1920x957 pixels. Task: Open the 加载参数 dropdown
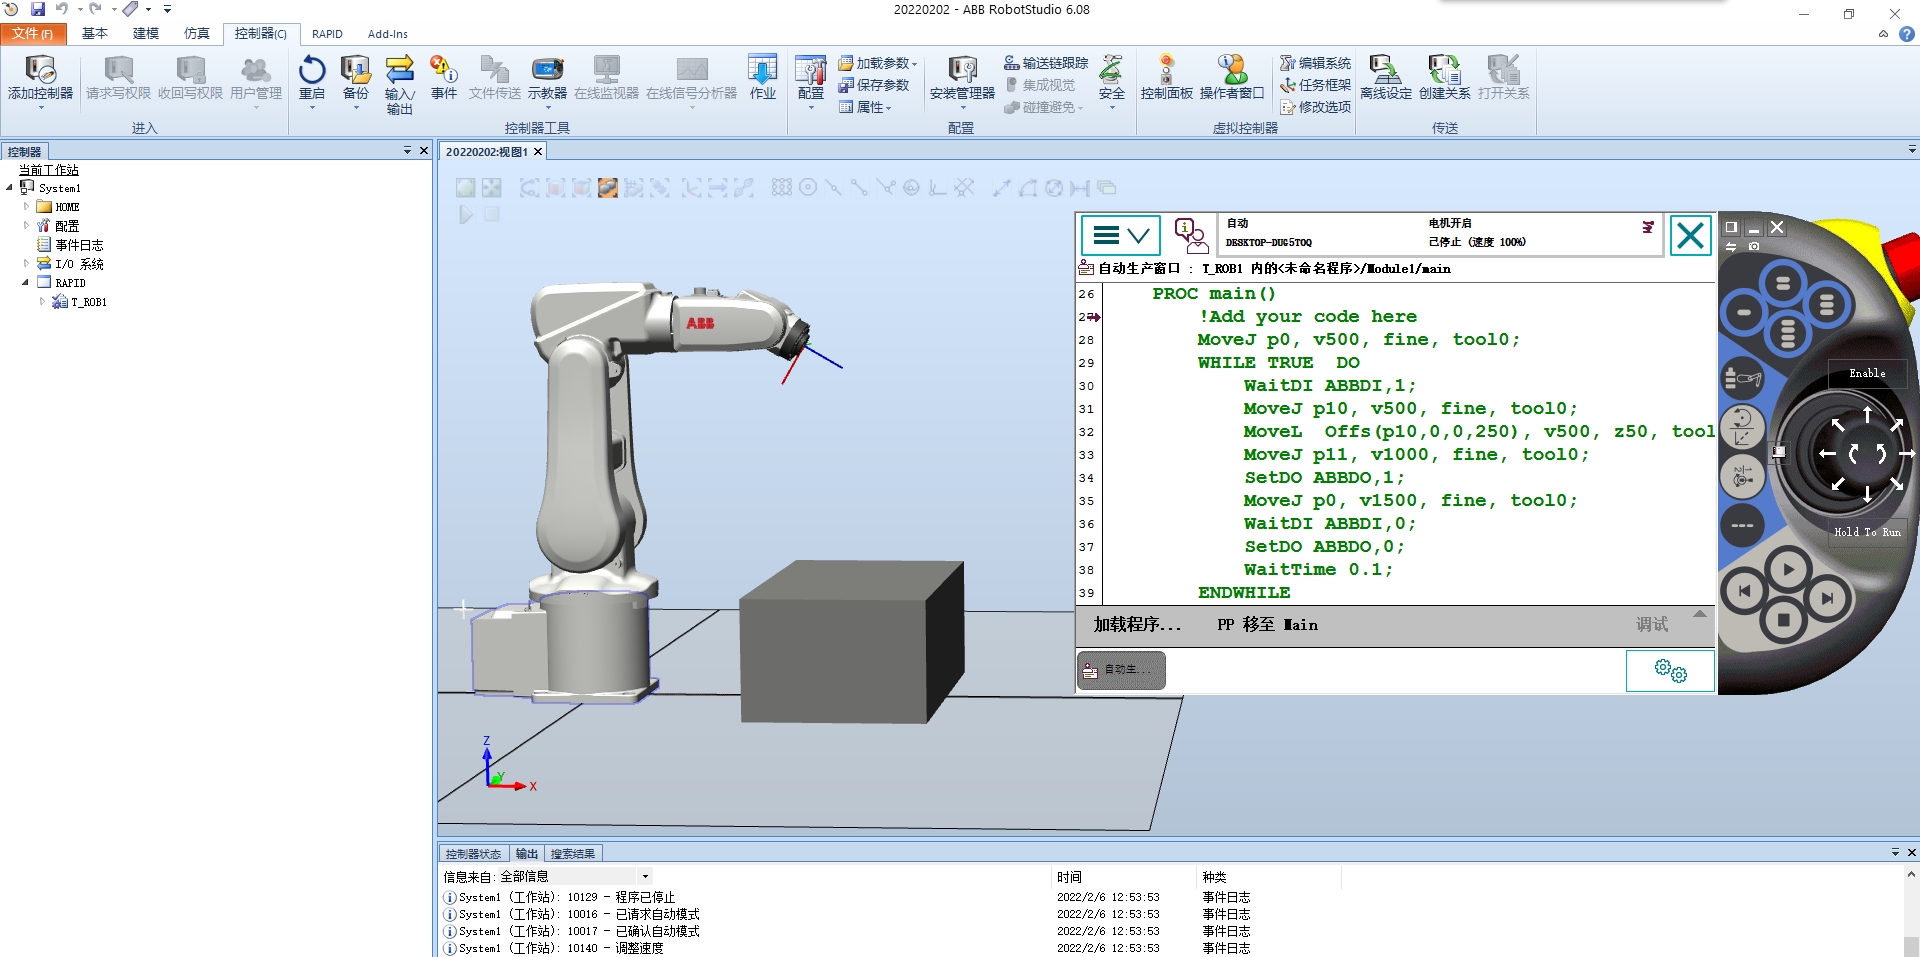pyautogui.click(x=878, y=63)
